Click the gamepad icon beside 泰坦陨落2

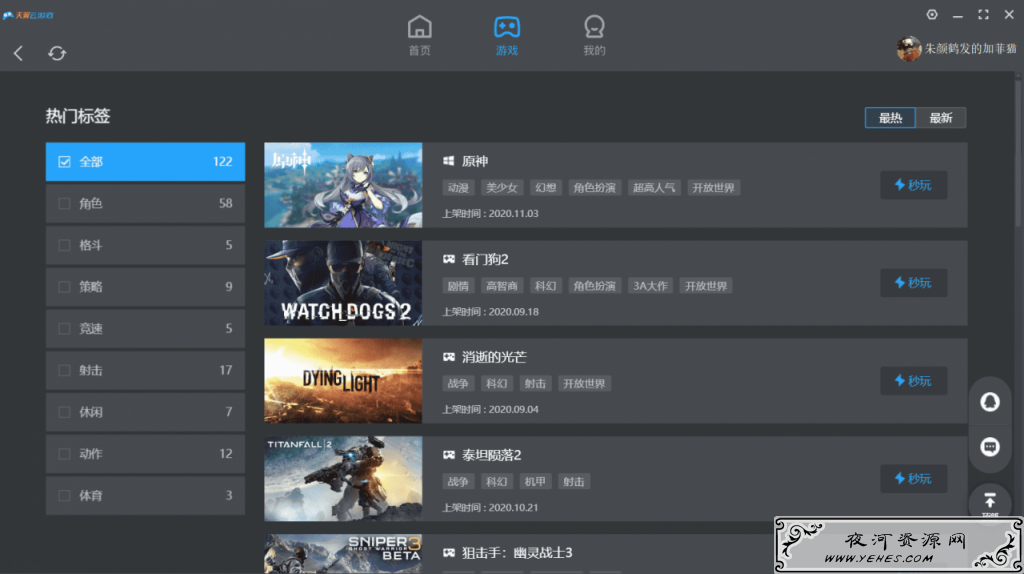point(449,455)
